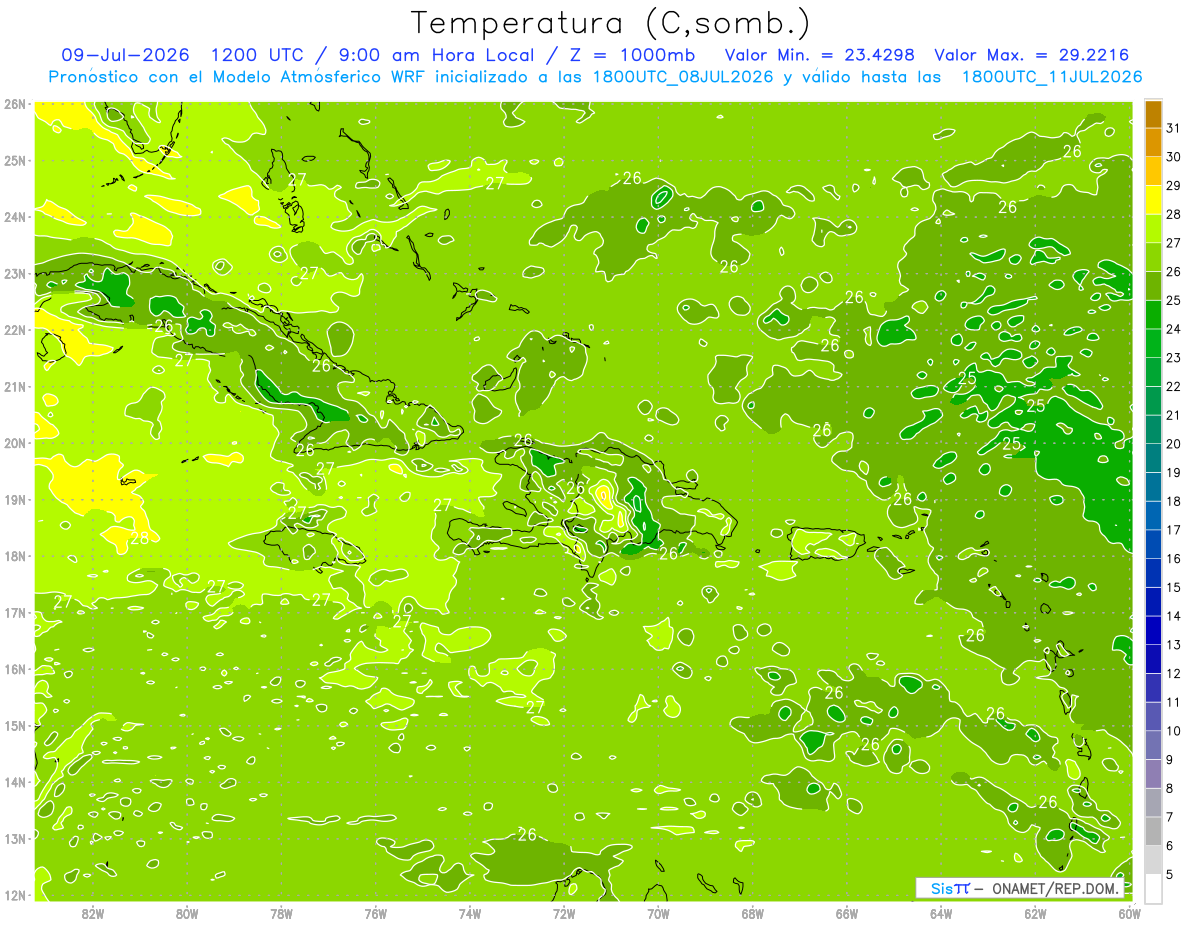
Task: Click the "5" label on the color scale
Action: click(x=1170, y=874)
